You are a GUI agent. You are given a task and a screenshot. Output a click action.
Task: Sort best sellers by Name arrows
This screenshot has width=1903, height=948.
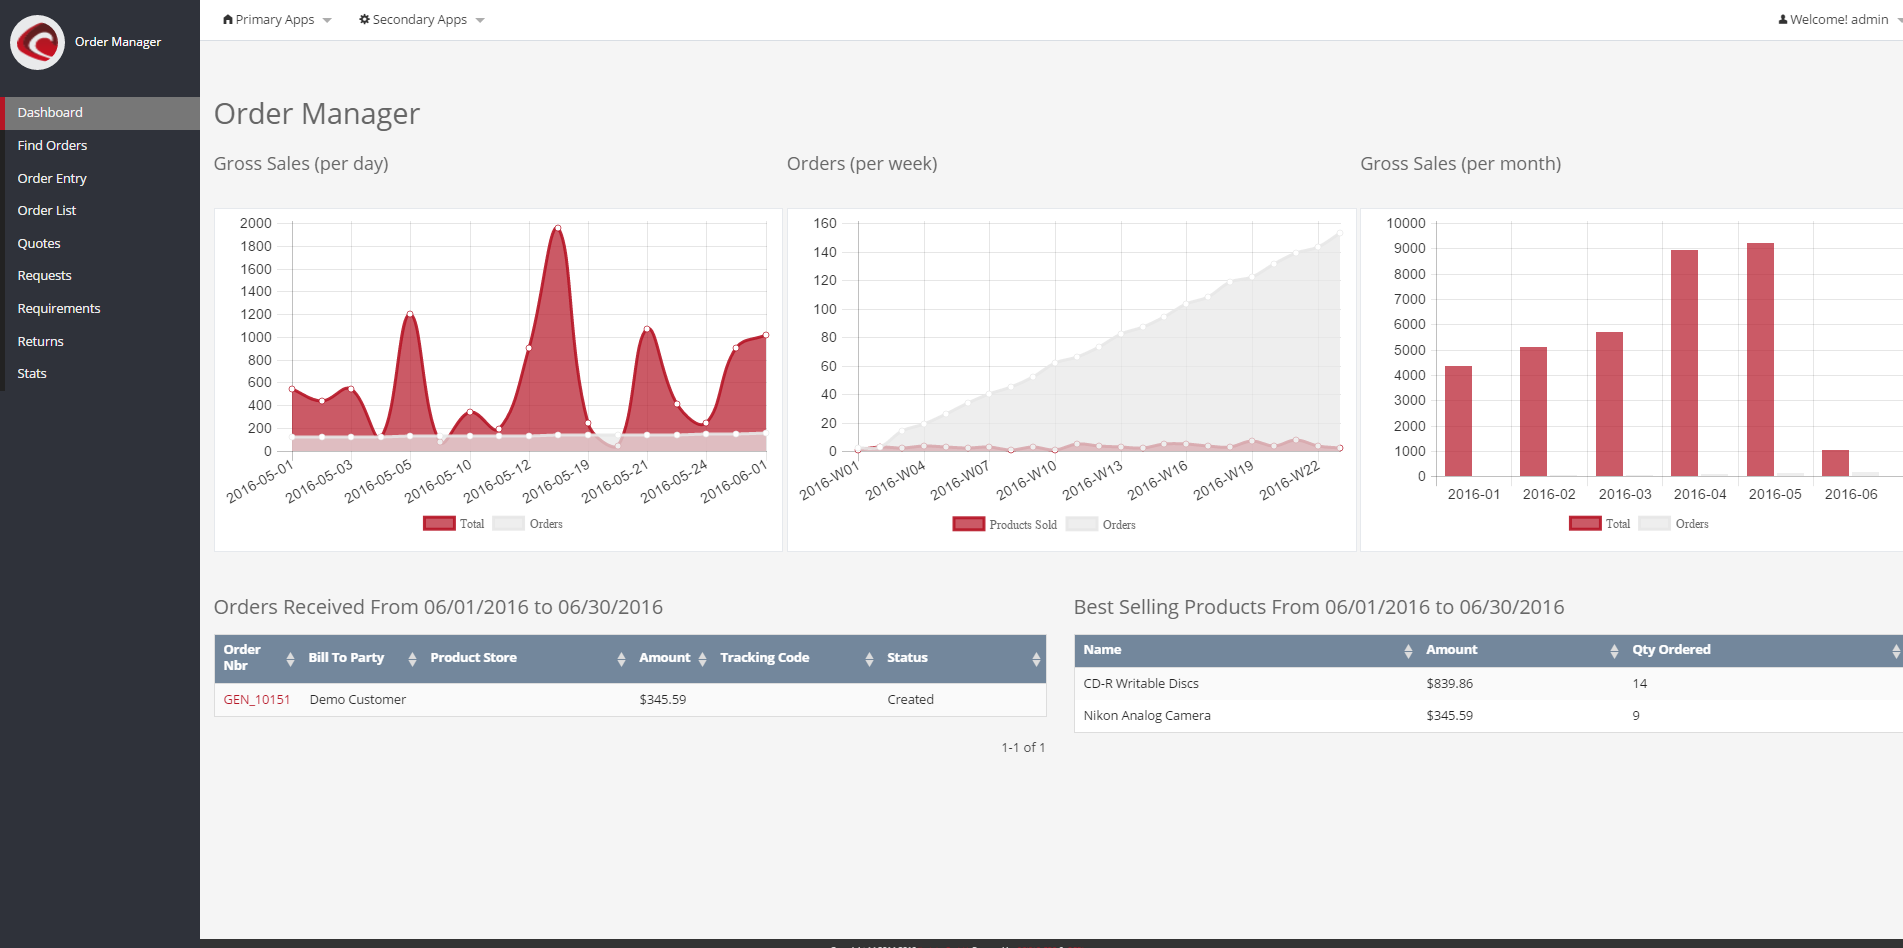tap(1408, 651)
